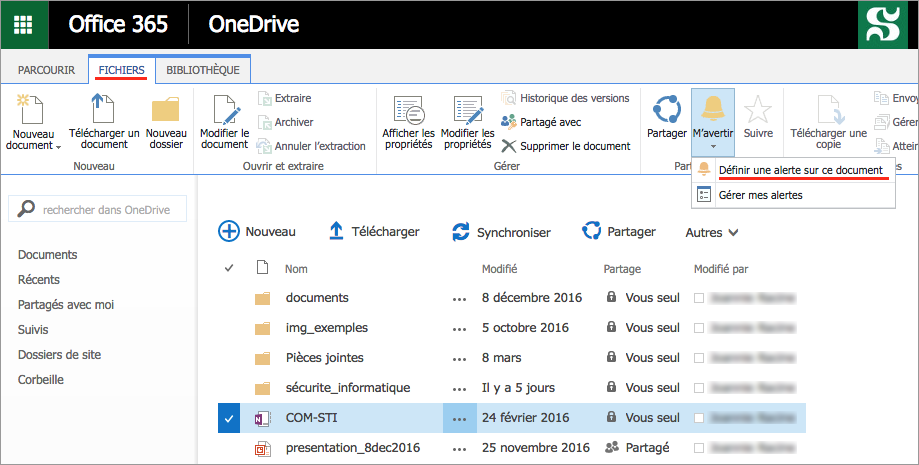The width and height of the screenshot is (919, 465).
Task: Click the img_exemples folder icon
Action: tap(263, 328)
